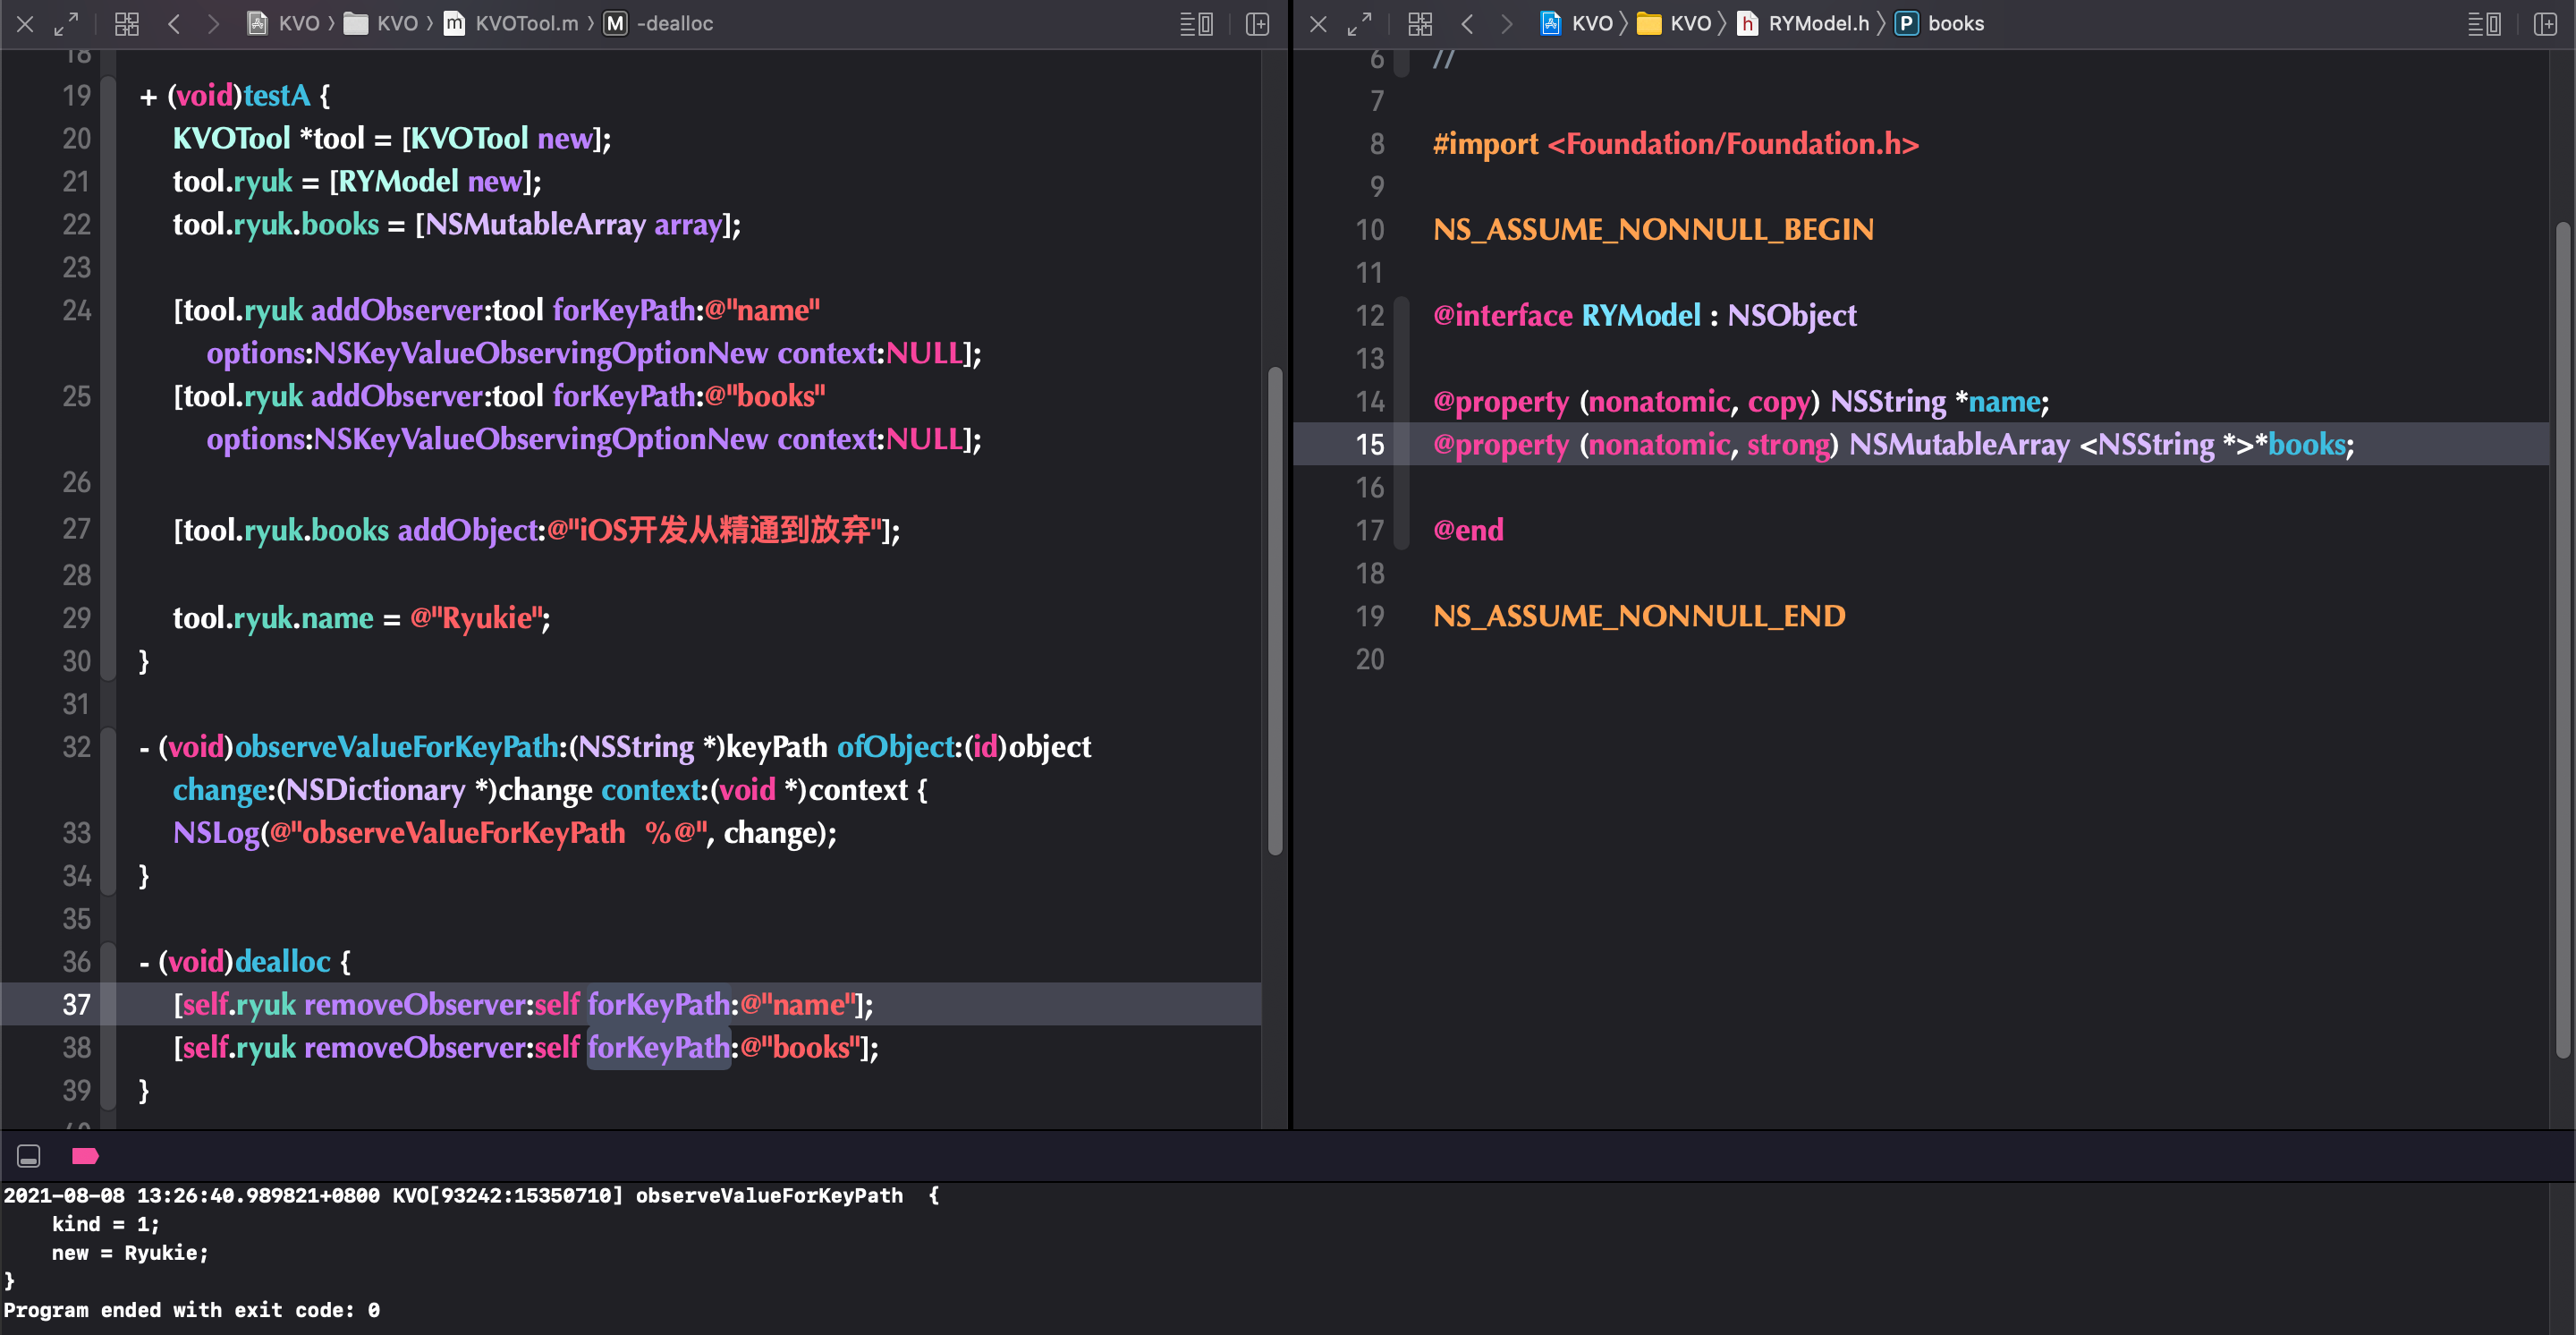Image resolution: width=2576 pixels, height=1335 pixels.
Task: Add new editor beside KVOTool.m pane
Action: 1257,23
